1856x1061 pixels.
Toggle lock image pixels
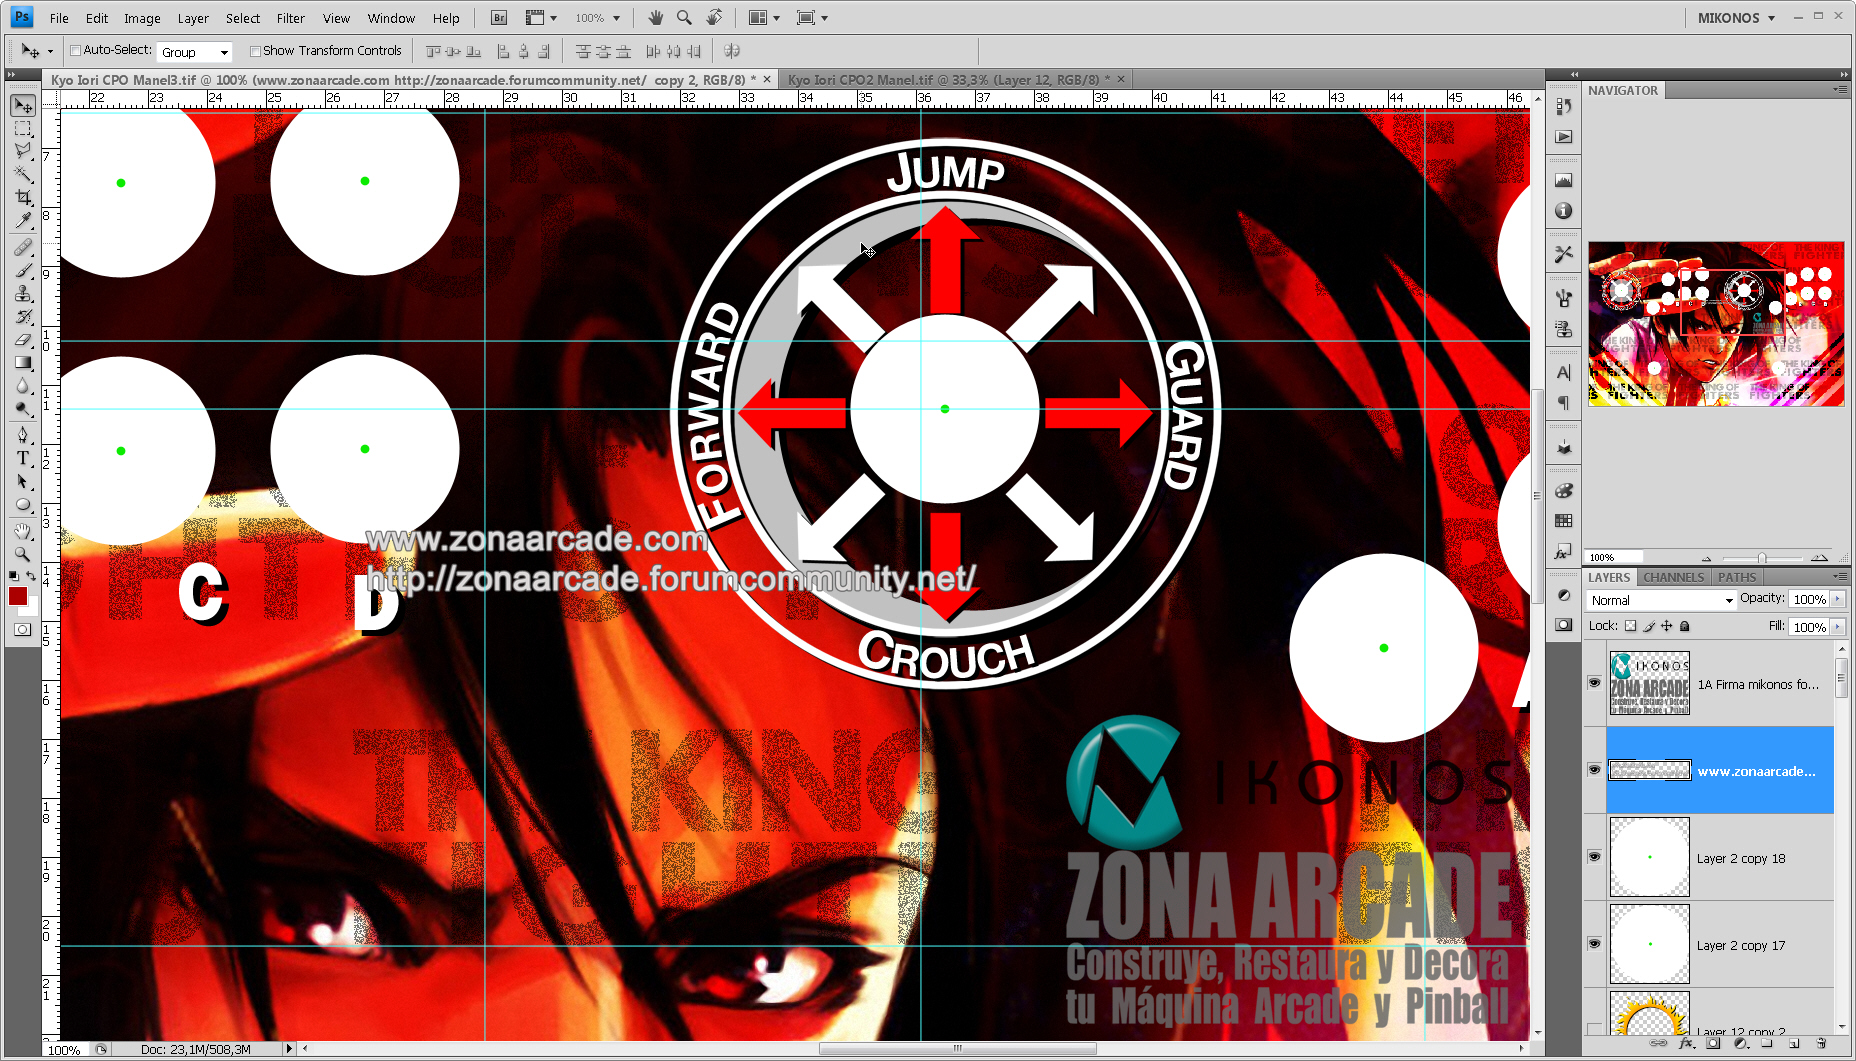(1649, 626)
